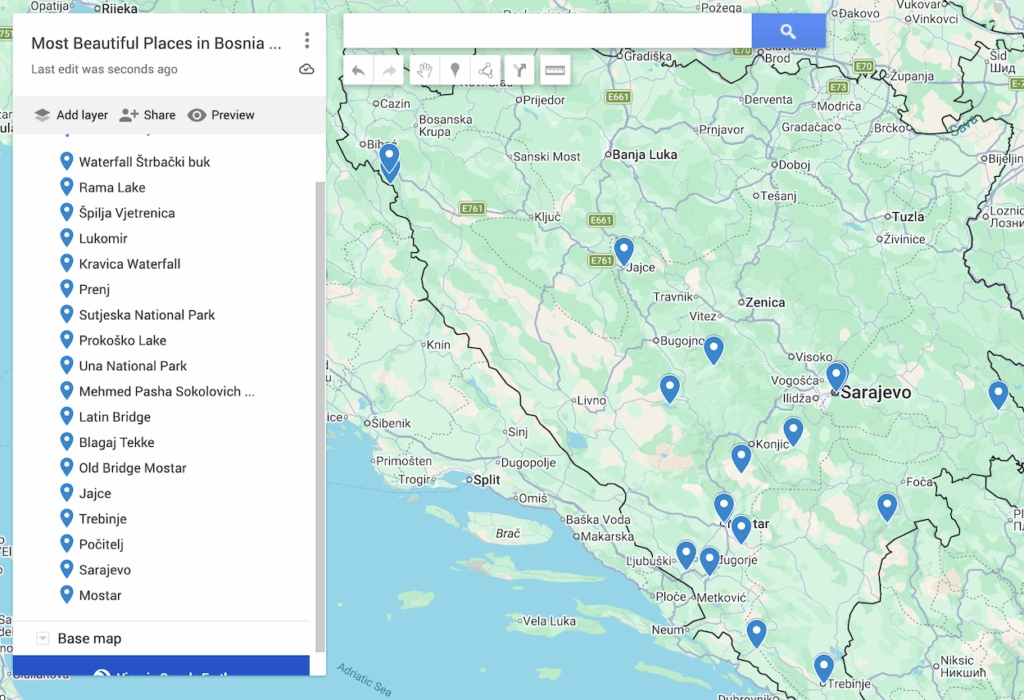
Task: Click the map pin south of Metković
Action: pyautogui.click(x=756, y=633)
